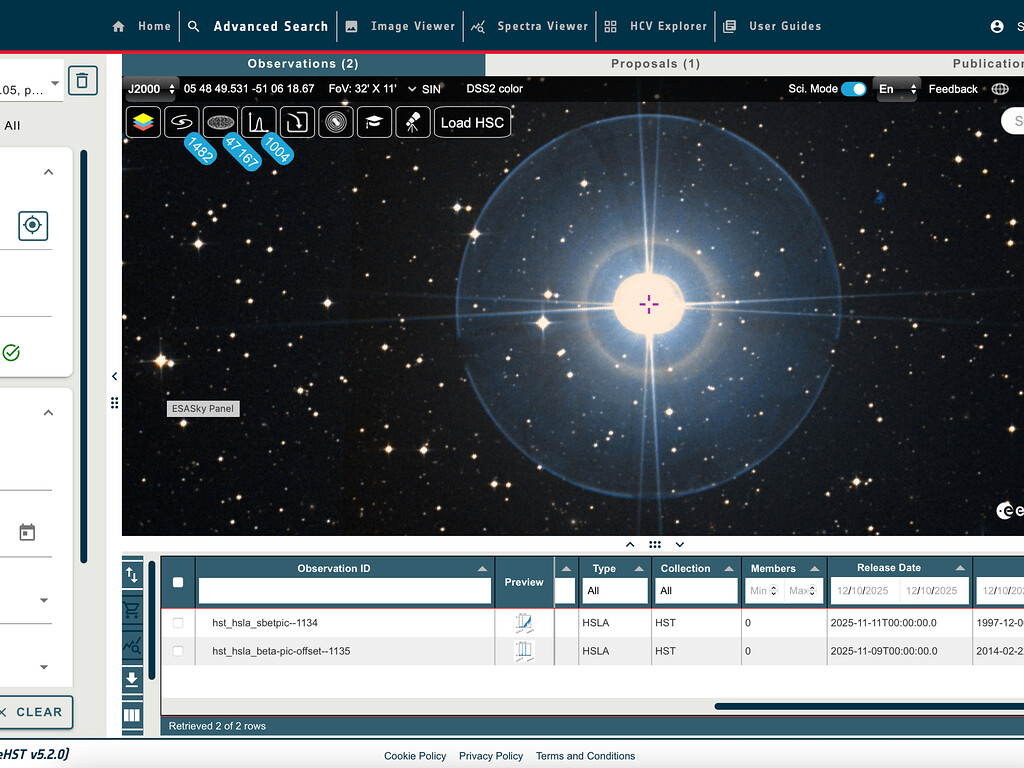This screenshot has height=768, width=1024.
Task: Switch to the Proposals (1) tab
Action: [x=655, y=64]
